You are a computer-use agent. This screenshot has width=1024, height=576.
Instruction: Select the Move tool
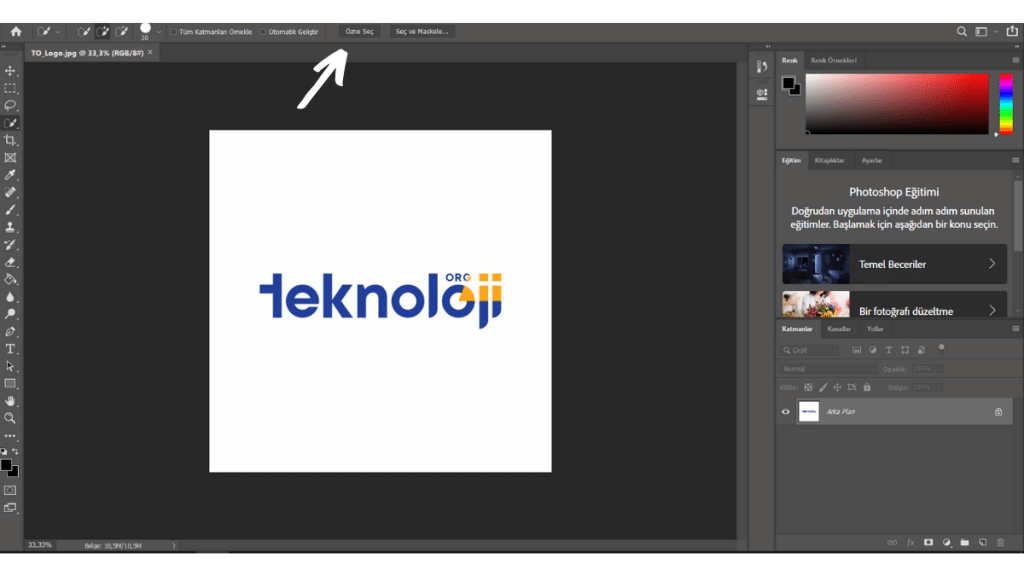click(x=10, y=71)
